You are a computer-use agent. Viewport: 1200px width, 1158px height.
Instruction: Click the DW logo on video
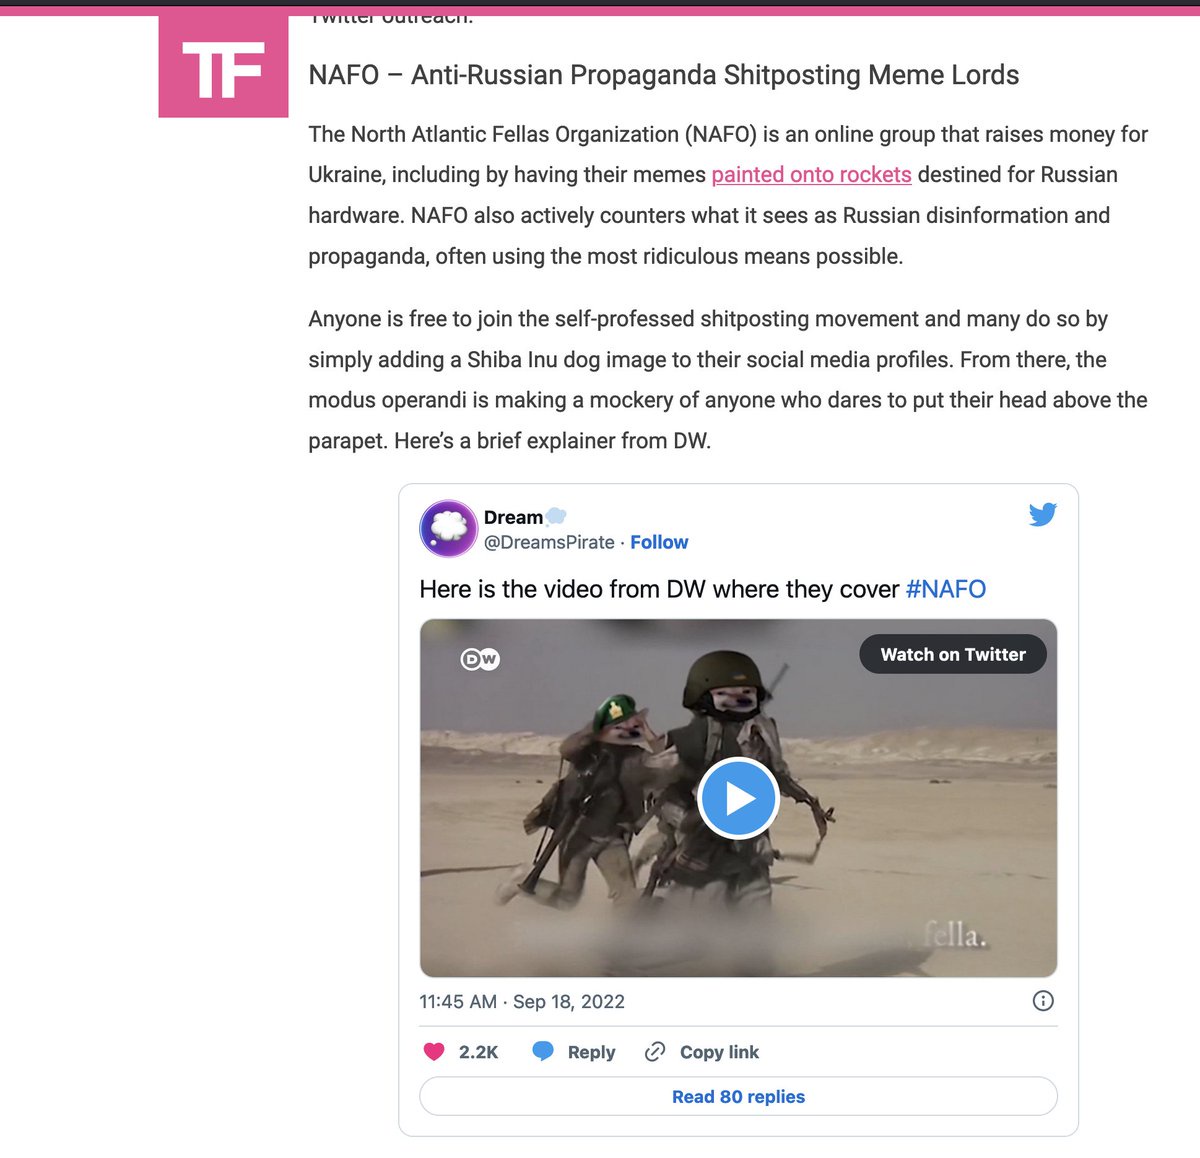pyautogui.click(x=480, y=659)
